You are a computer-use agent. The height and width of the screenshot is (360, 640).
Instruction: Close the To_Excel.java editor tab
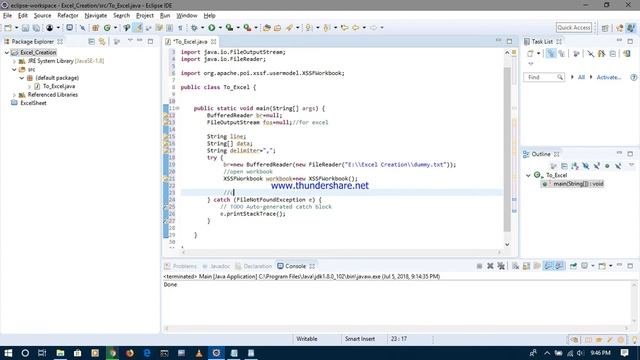(213, 42)
